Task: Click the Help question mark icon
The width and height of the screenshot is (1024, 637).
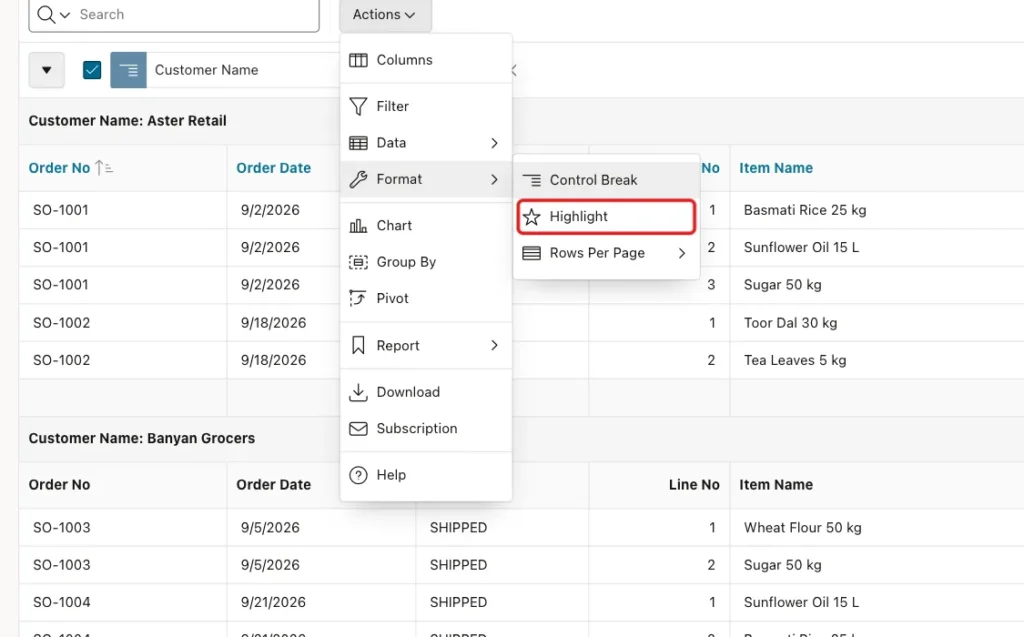Action: point(358,475)
